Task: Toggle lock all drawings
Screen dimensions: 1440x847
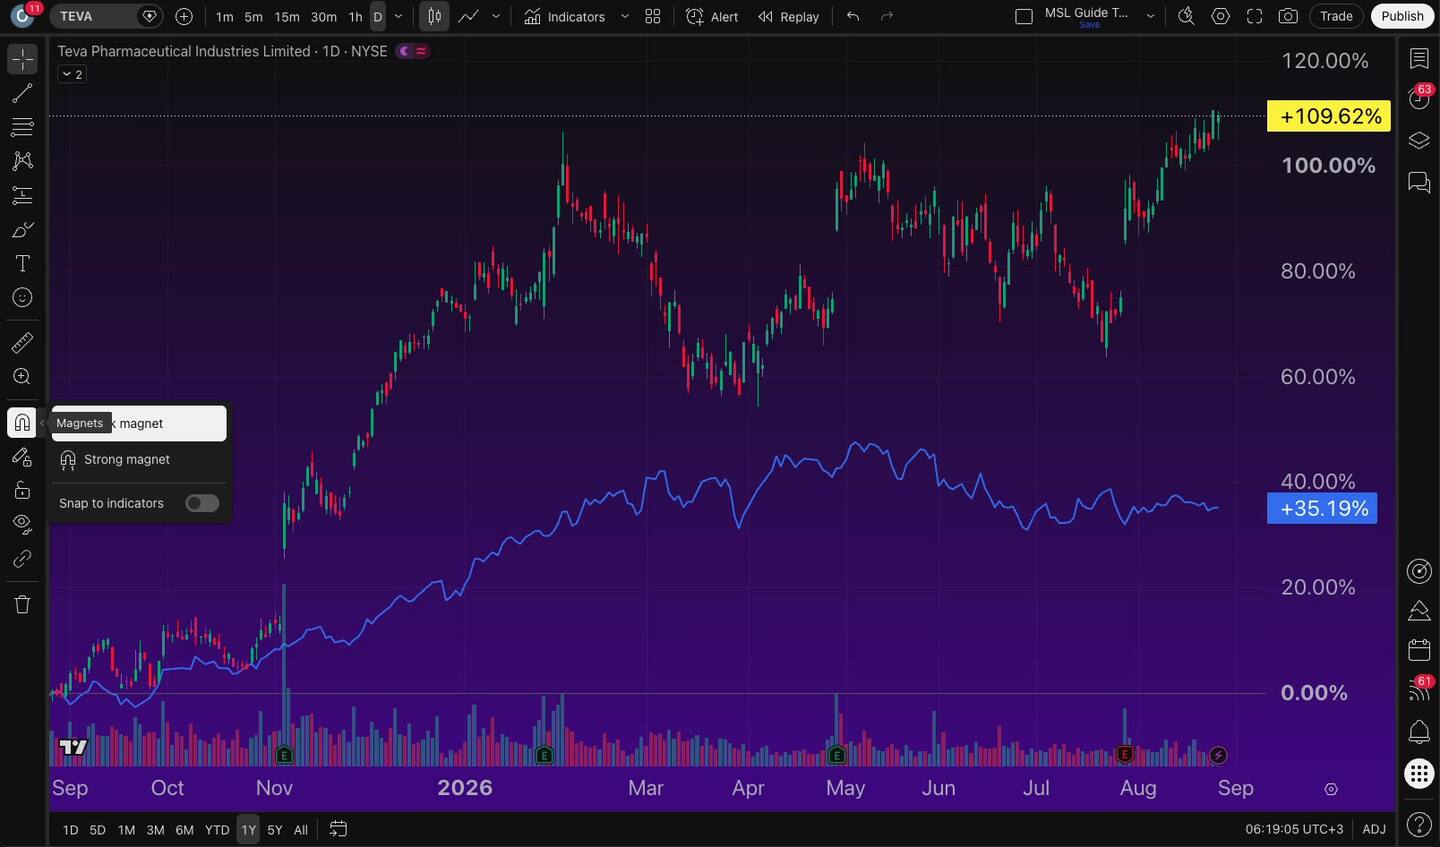Action: point(22,490)
